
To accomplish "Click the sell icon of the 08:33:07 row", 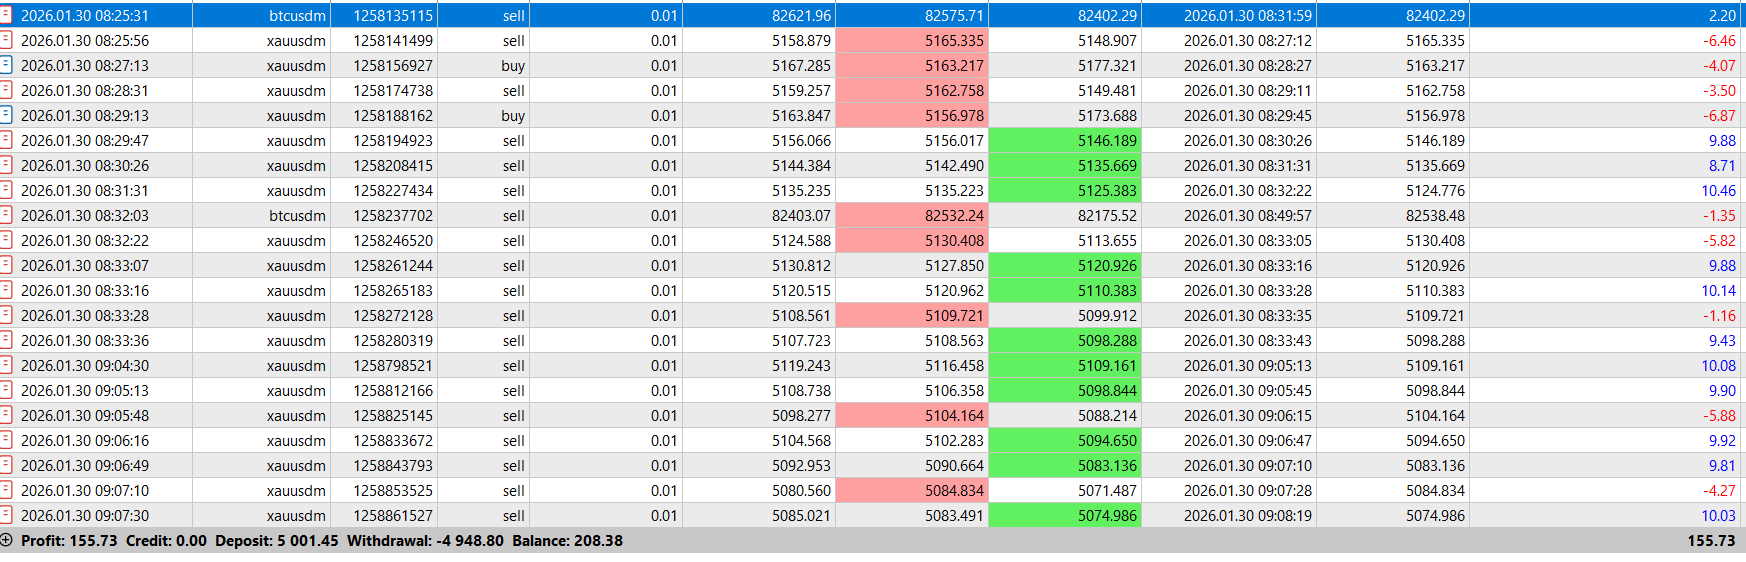I will click(6, 265).
